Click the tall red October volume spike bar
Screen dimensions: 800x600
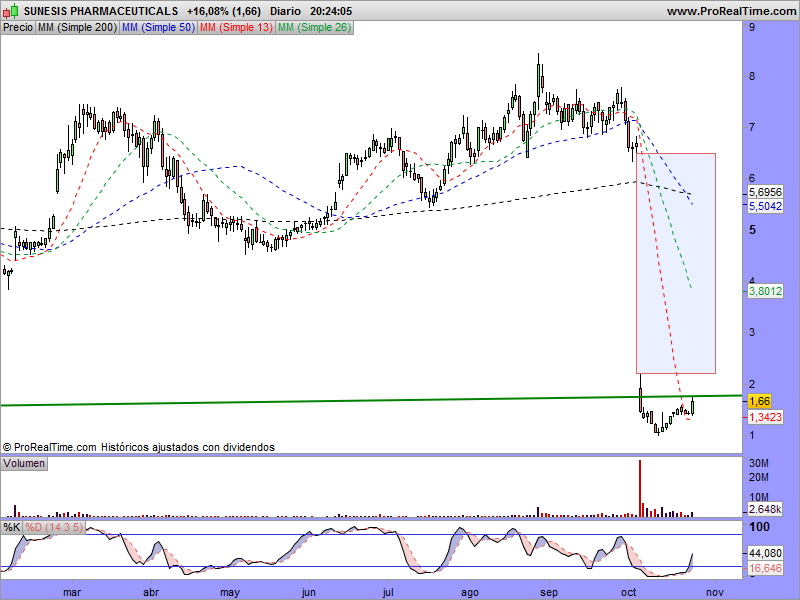(640, 488)
